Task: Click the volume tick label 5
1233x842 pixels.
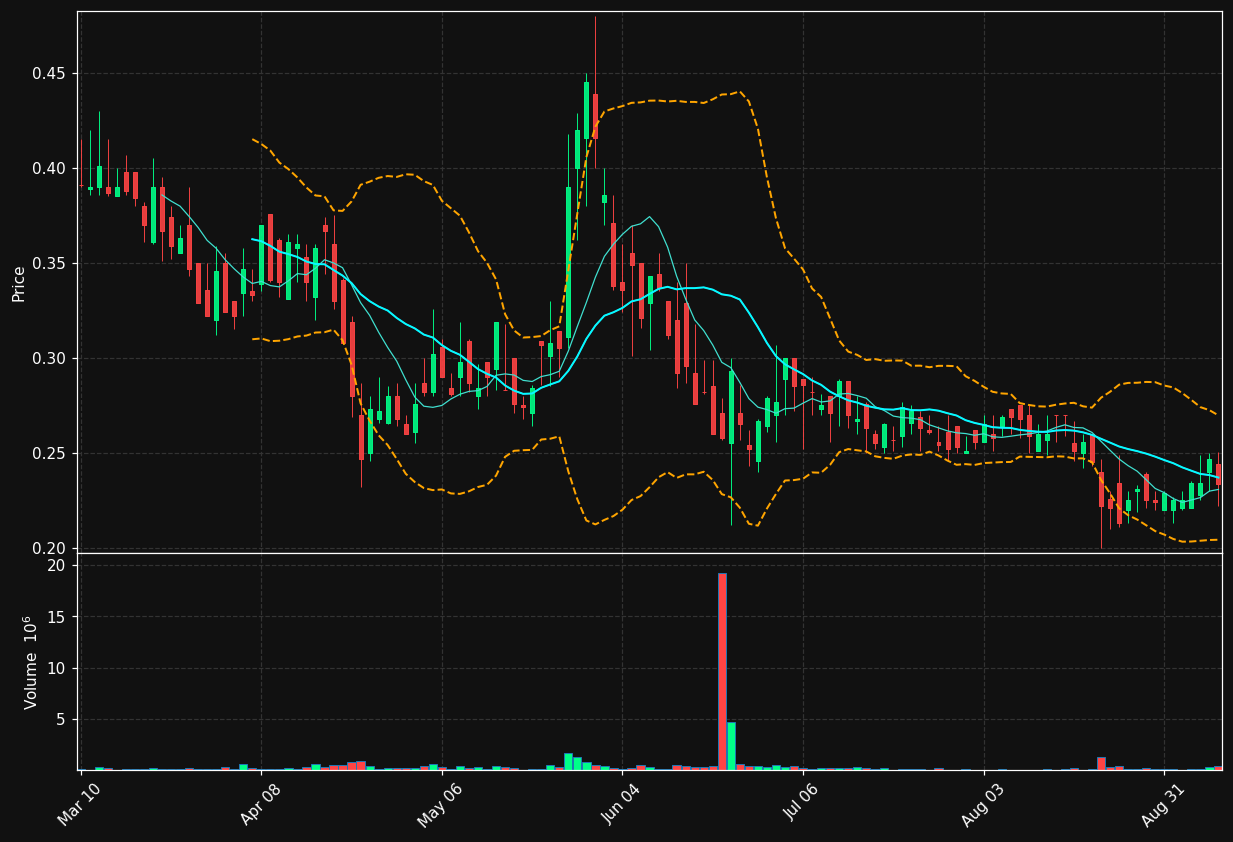Action: click(60, 719)
